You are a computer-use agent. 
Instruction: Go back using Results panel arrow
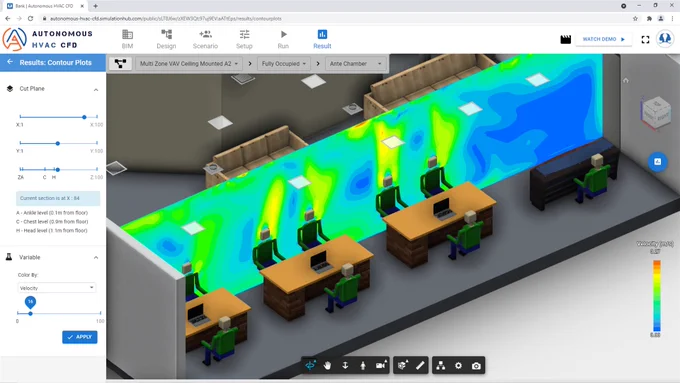(10, 62)
